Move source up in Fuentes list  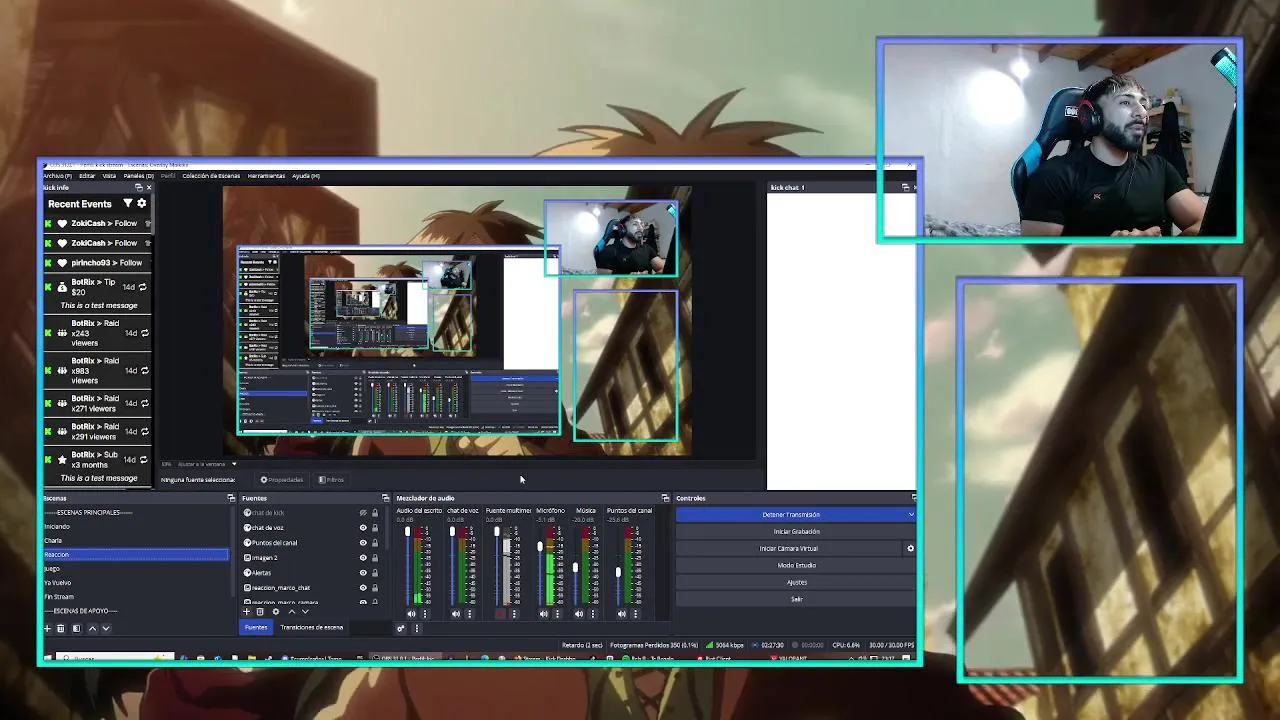(292, 612)
